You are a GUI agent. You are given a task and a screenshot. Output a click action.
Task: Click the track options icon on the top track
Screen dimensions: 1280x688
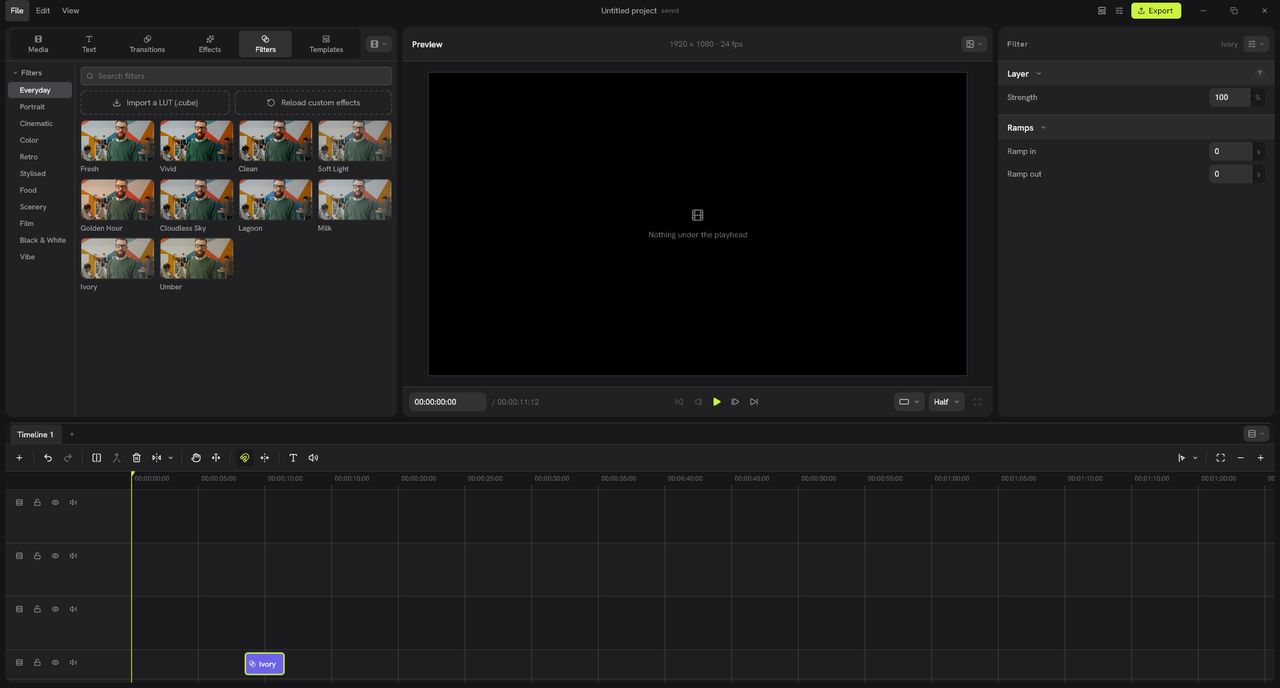pos(19,503)
